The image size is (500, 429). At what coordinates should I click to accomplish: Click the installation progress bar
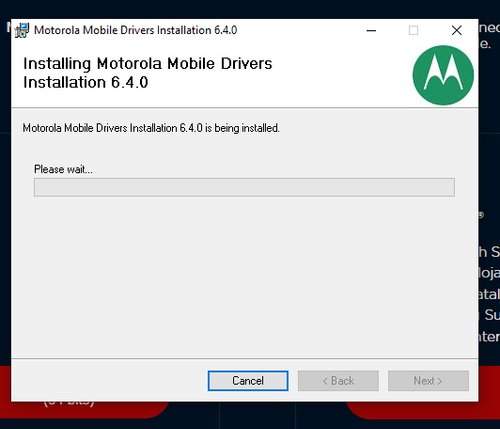click(244, 187)
